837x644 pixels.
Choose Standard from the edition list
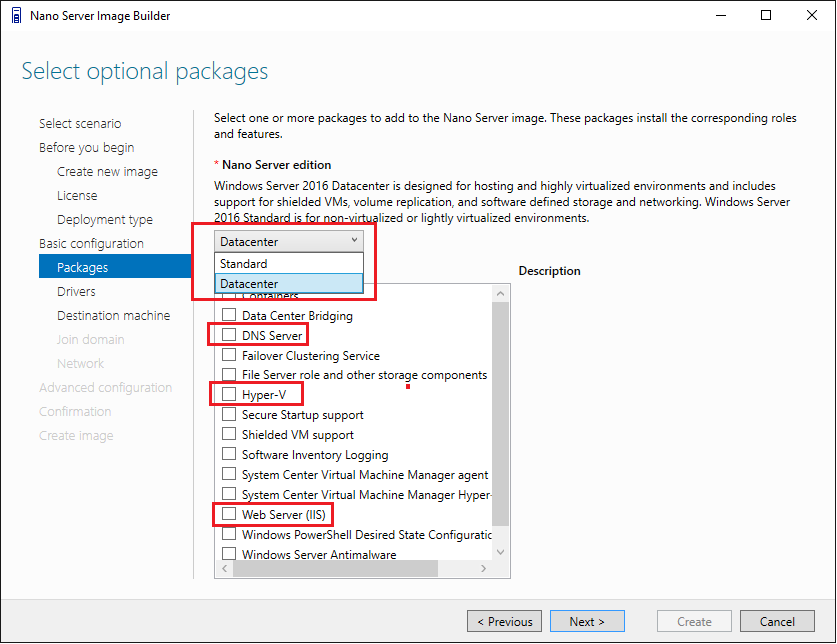pos(289,263)
